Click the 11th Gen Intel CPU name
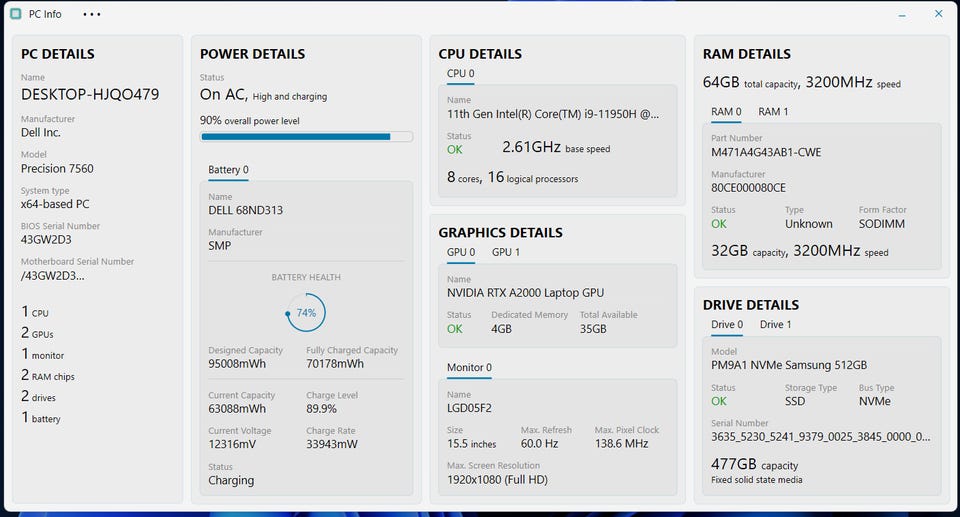Image resolution: width=960 pixels, height=517 pixels. coord(552,114)
